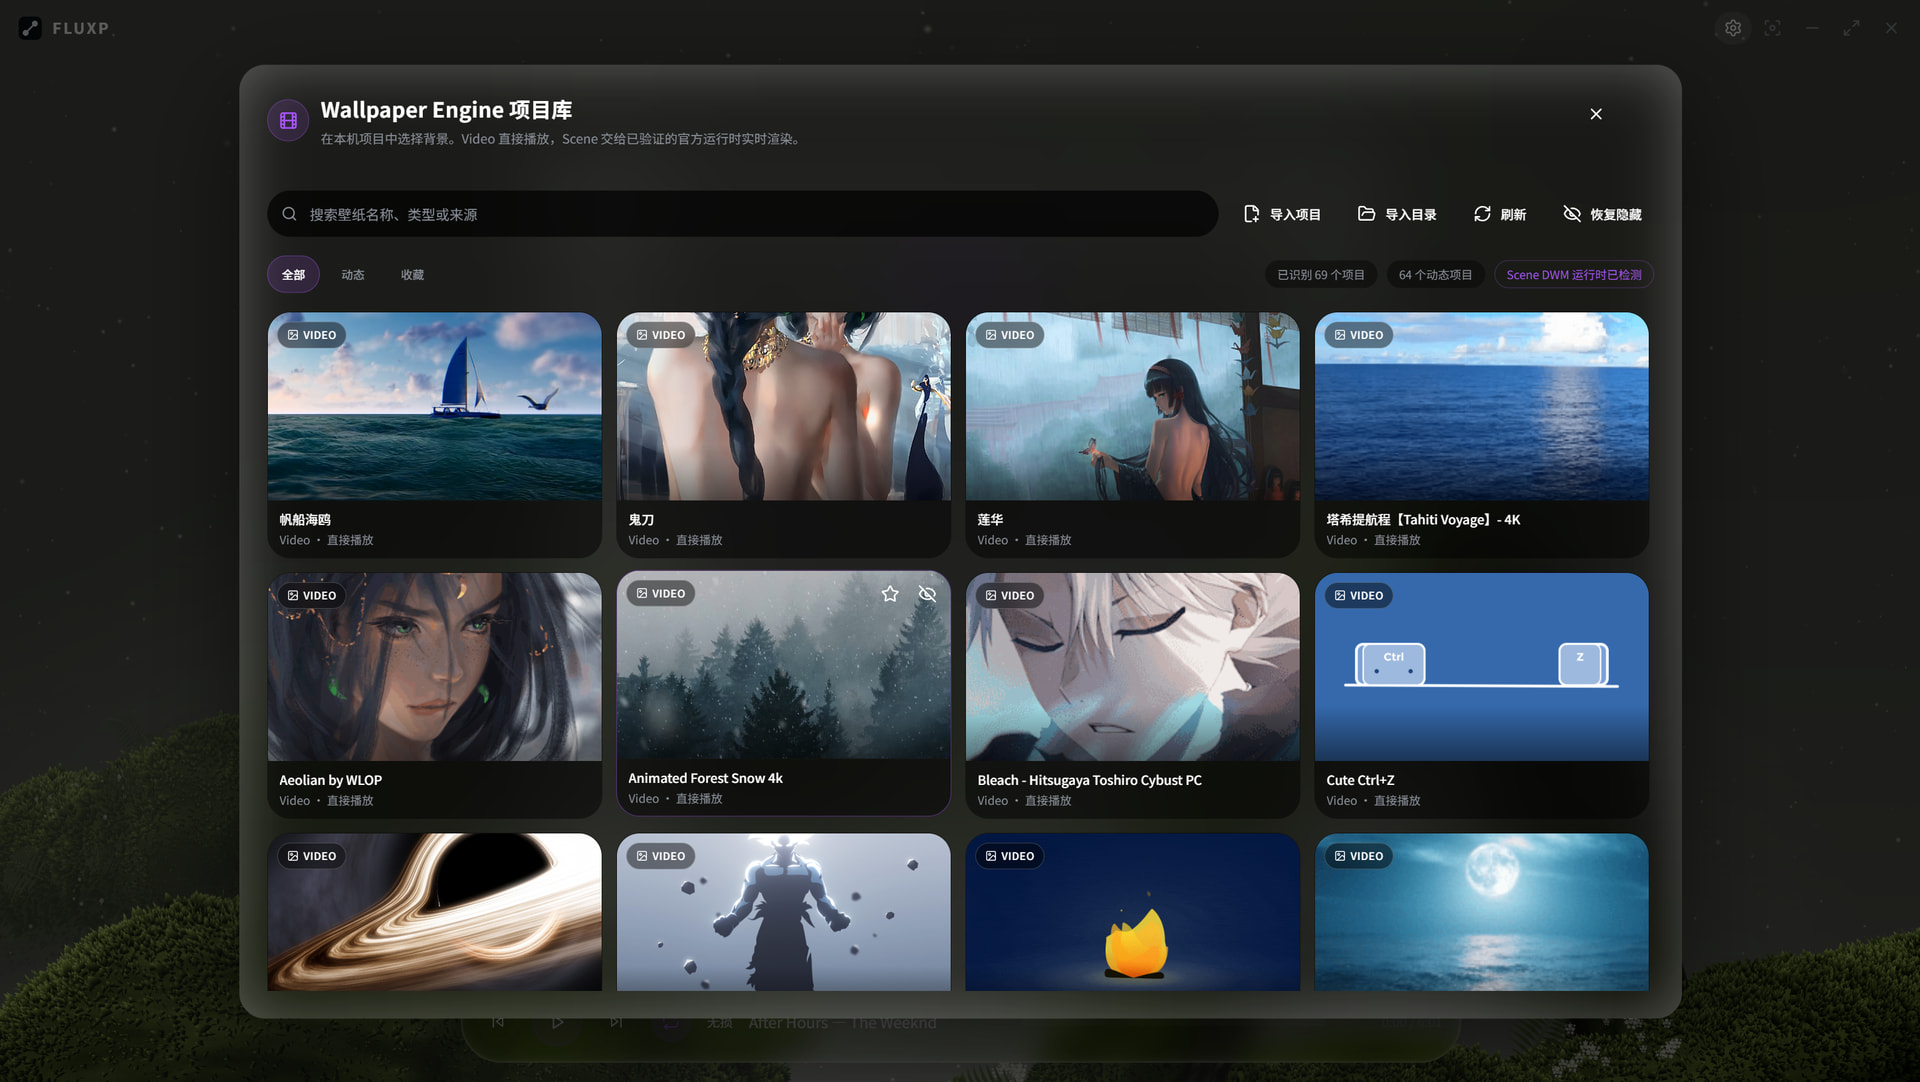This screenshot has height=1082, width=1920.
Task: Click the FLUXP app logo icon
Action: click(x=30, y=28)
